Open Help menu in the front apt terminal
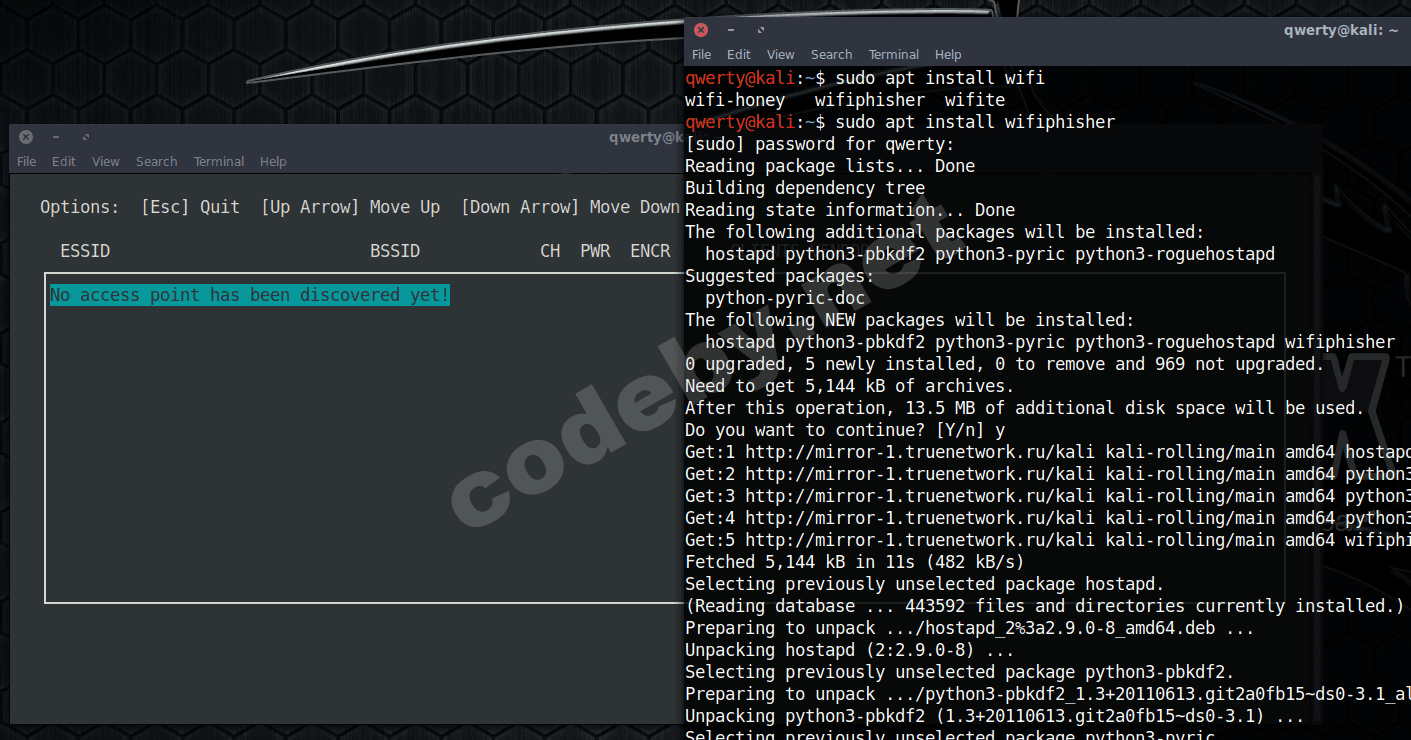The height and width of the screenshot is (740, 1411). click(x=948, y=55)
